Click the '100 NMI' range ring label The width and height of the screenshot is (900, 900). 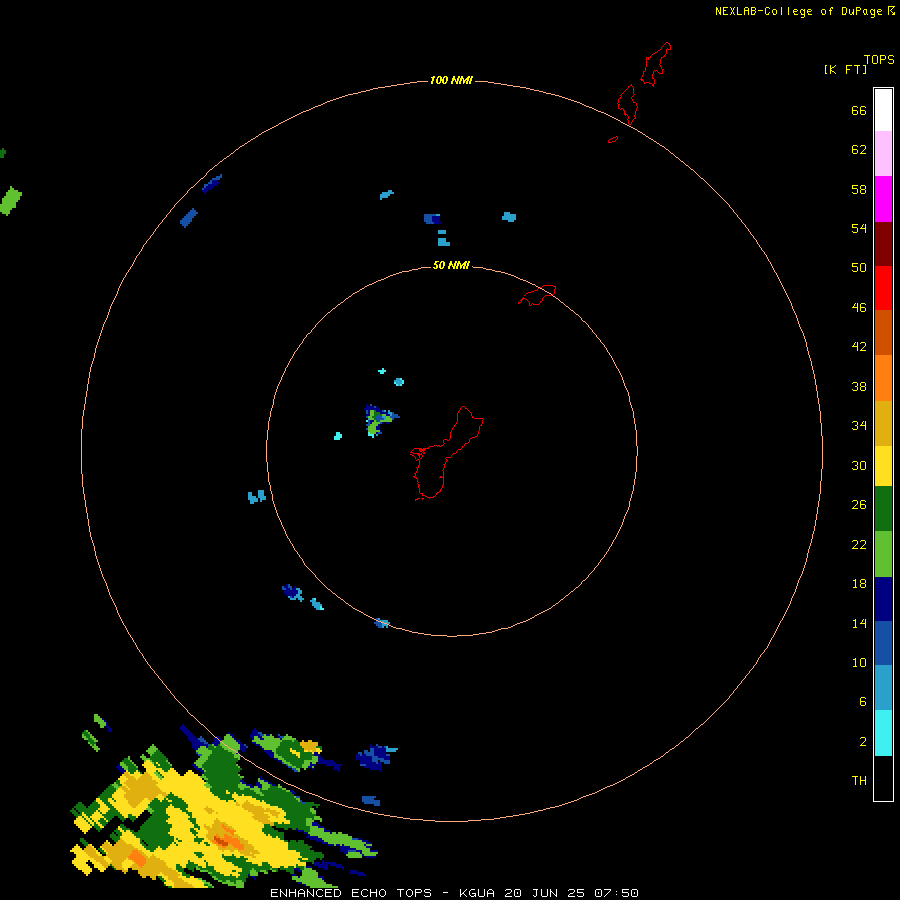coord(451,80)
